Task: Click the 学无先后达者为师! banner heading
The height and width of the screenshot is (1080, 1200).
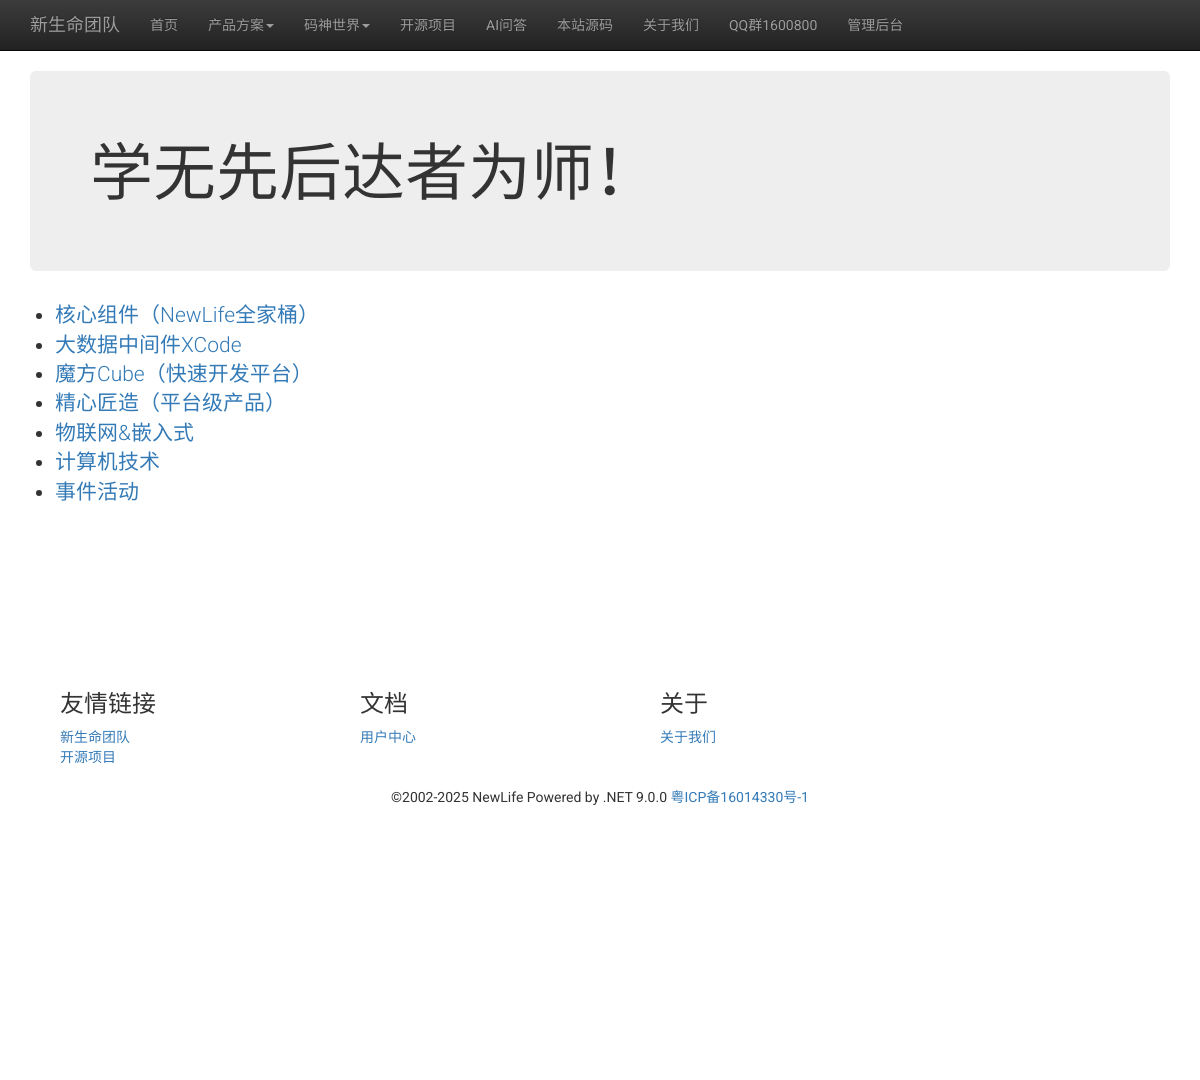Action: (358, 172)
